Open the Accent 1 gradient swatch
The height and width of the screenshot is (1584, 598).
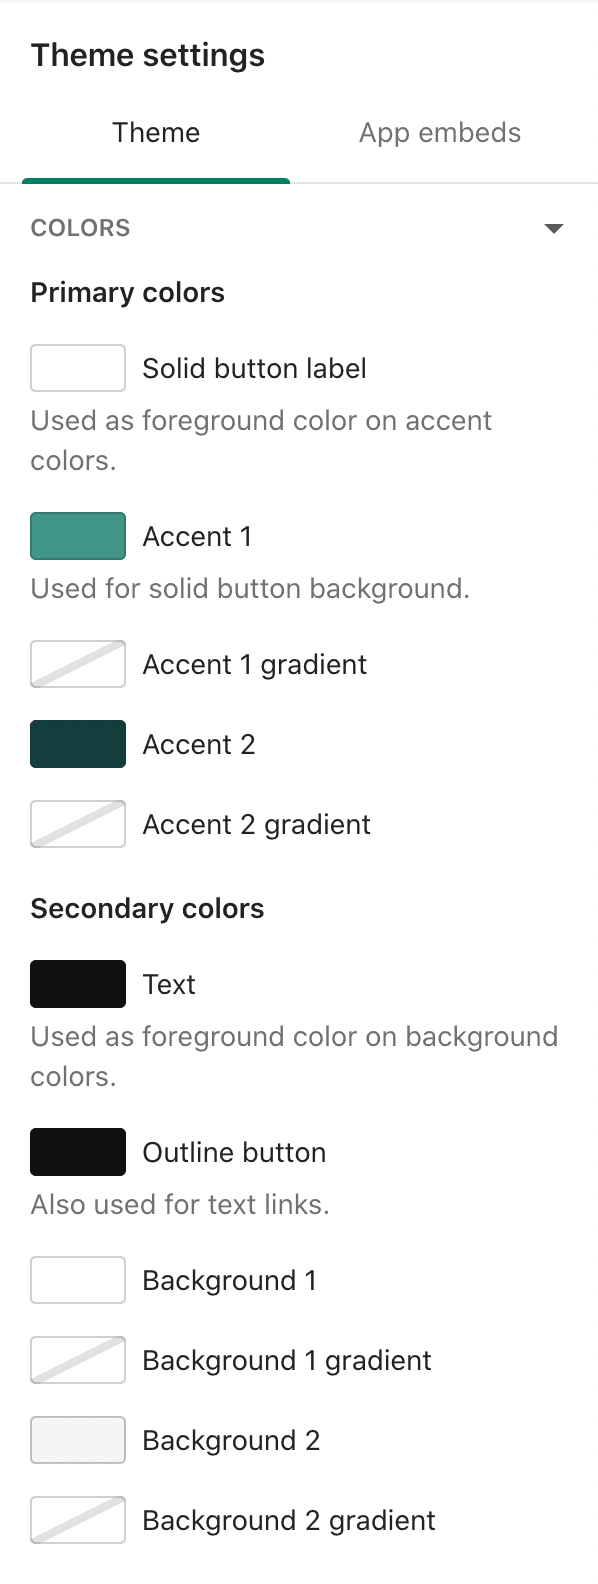click(x=78, y=664)
